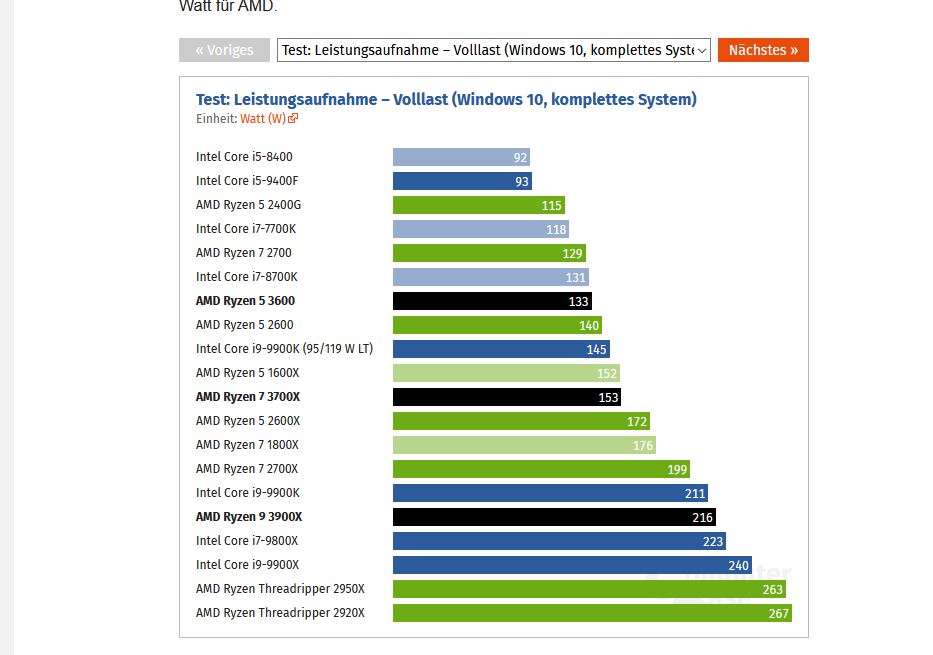Click the "Einheit:" label text
This screenshot has width=933, height=655.
[x=213, y=118]
